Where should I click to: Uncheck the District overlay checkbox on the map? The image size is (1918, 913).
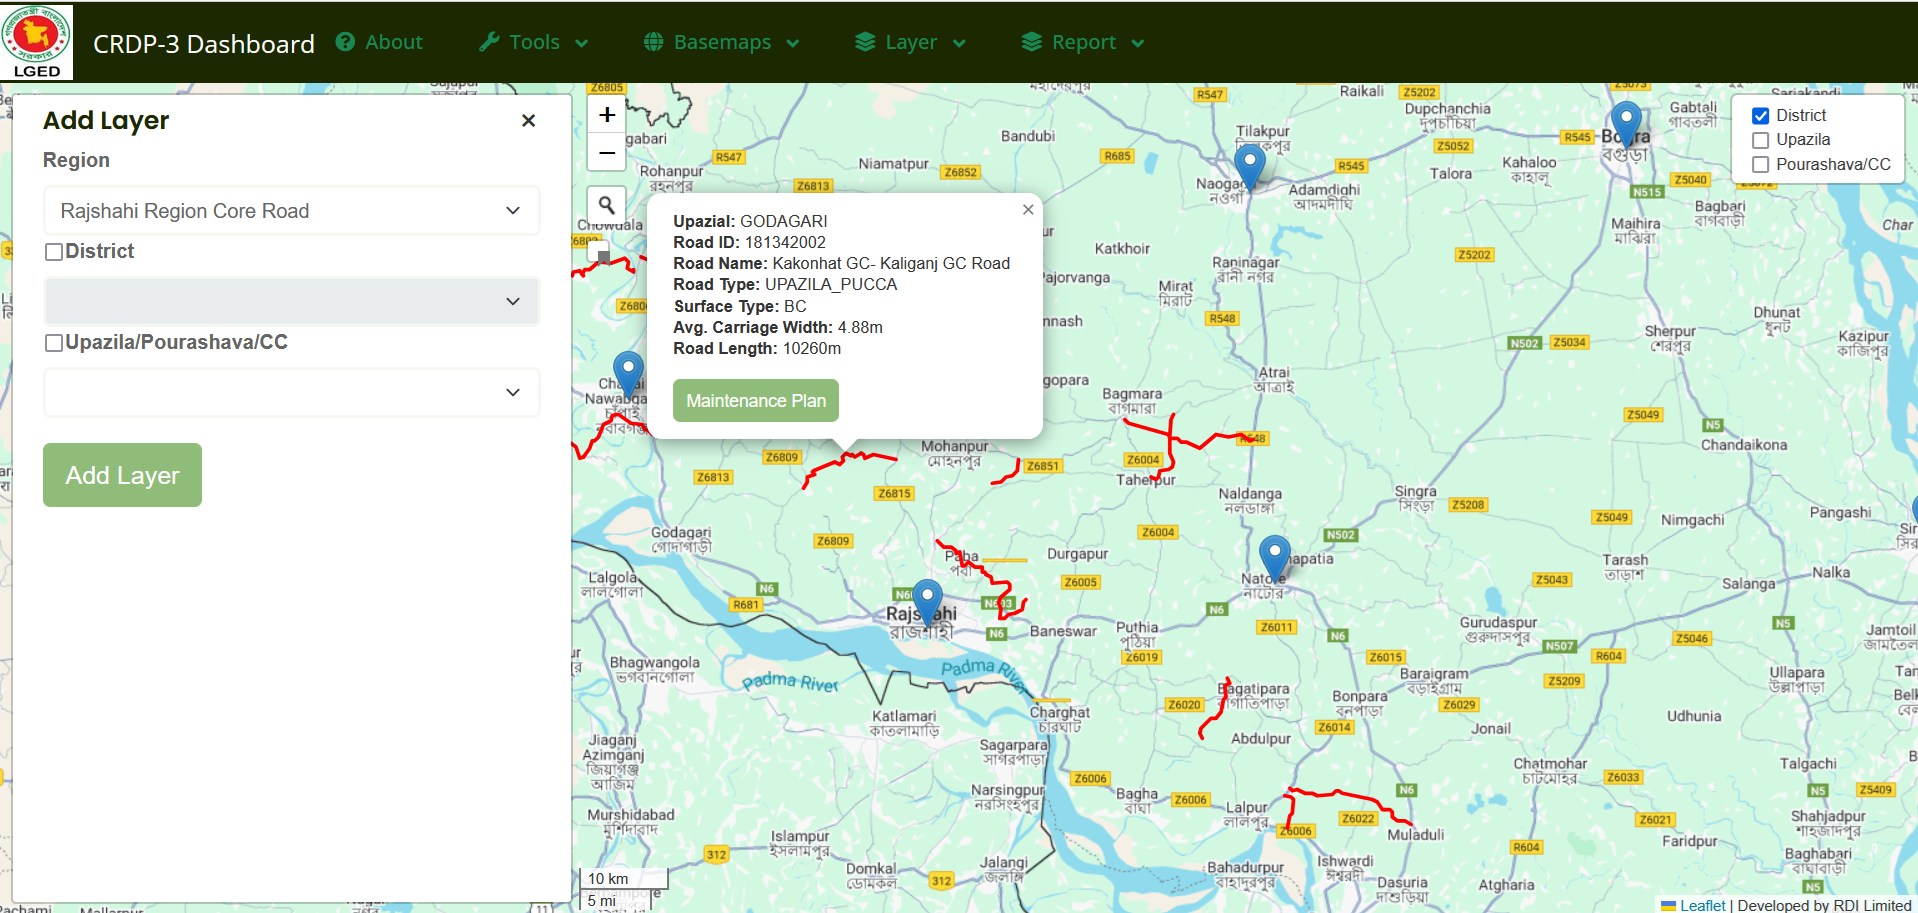click(x=1761, y=116)
